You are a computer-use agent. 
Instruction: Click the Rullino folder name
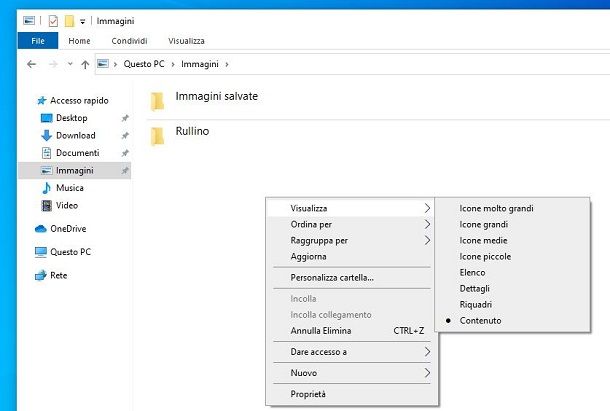click(x=192, y=131)
